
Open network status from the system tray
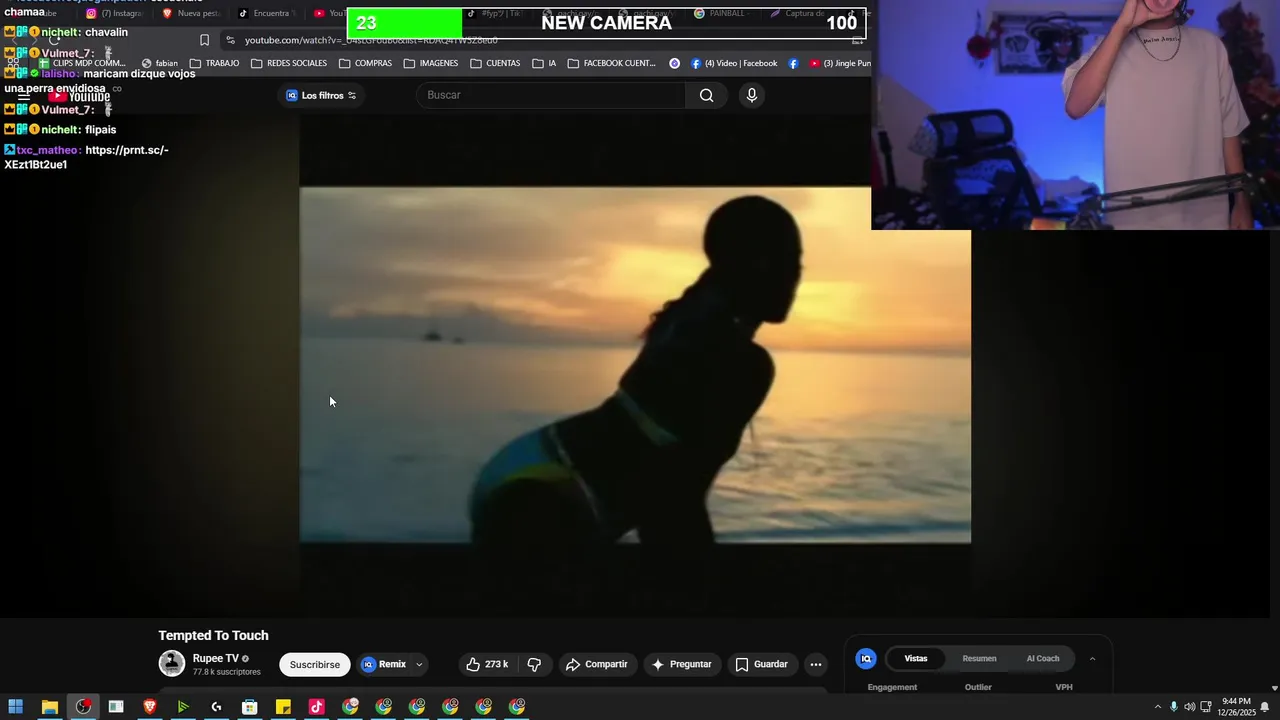[1206, 707]
